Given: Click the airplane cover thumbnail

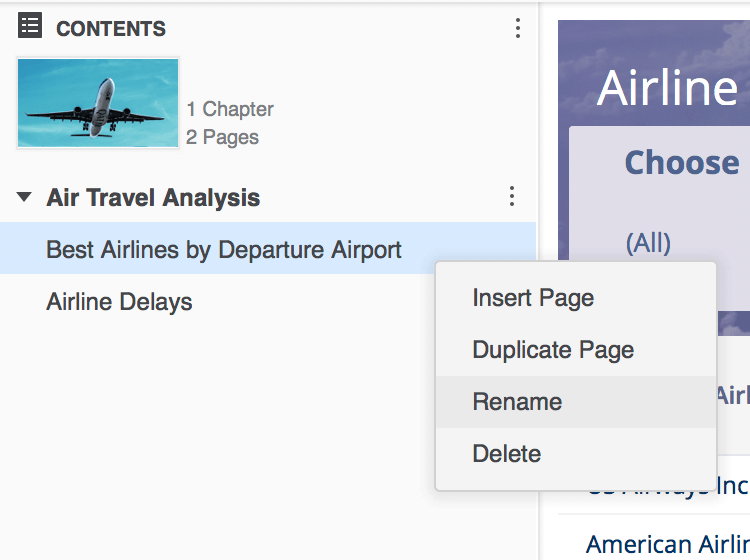Looking at the screenshot, I should [x=98, y=103].
